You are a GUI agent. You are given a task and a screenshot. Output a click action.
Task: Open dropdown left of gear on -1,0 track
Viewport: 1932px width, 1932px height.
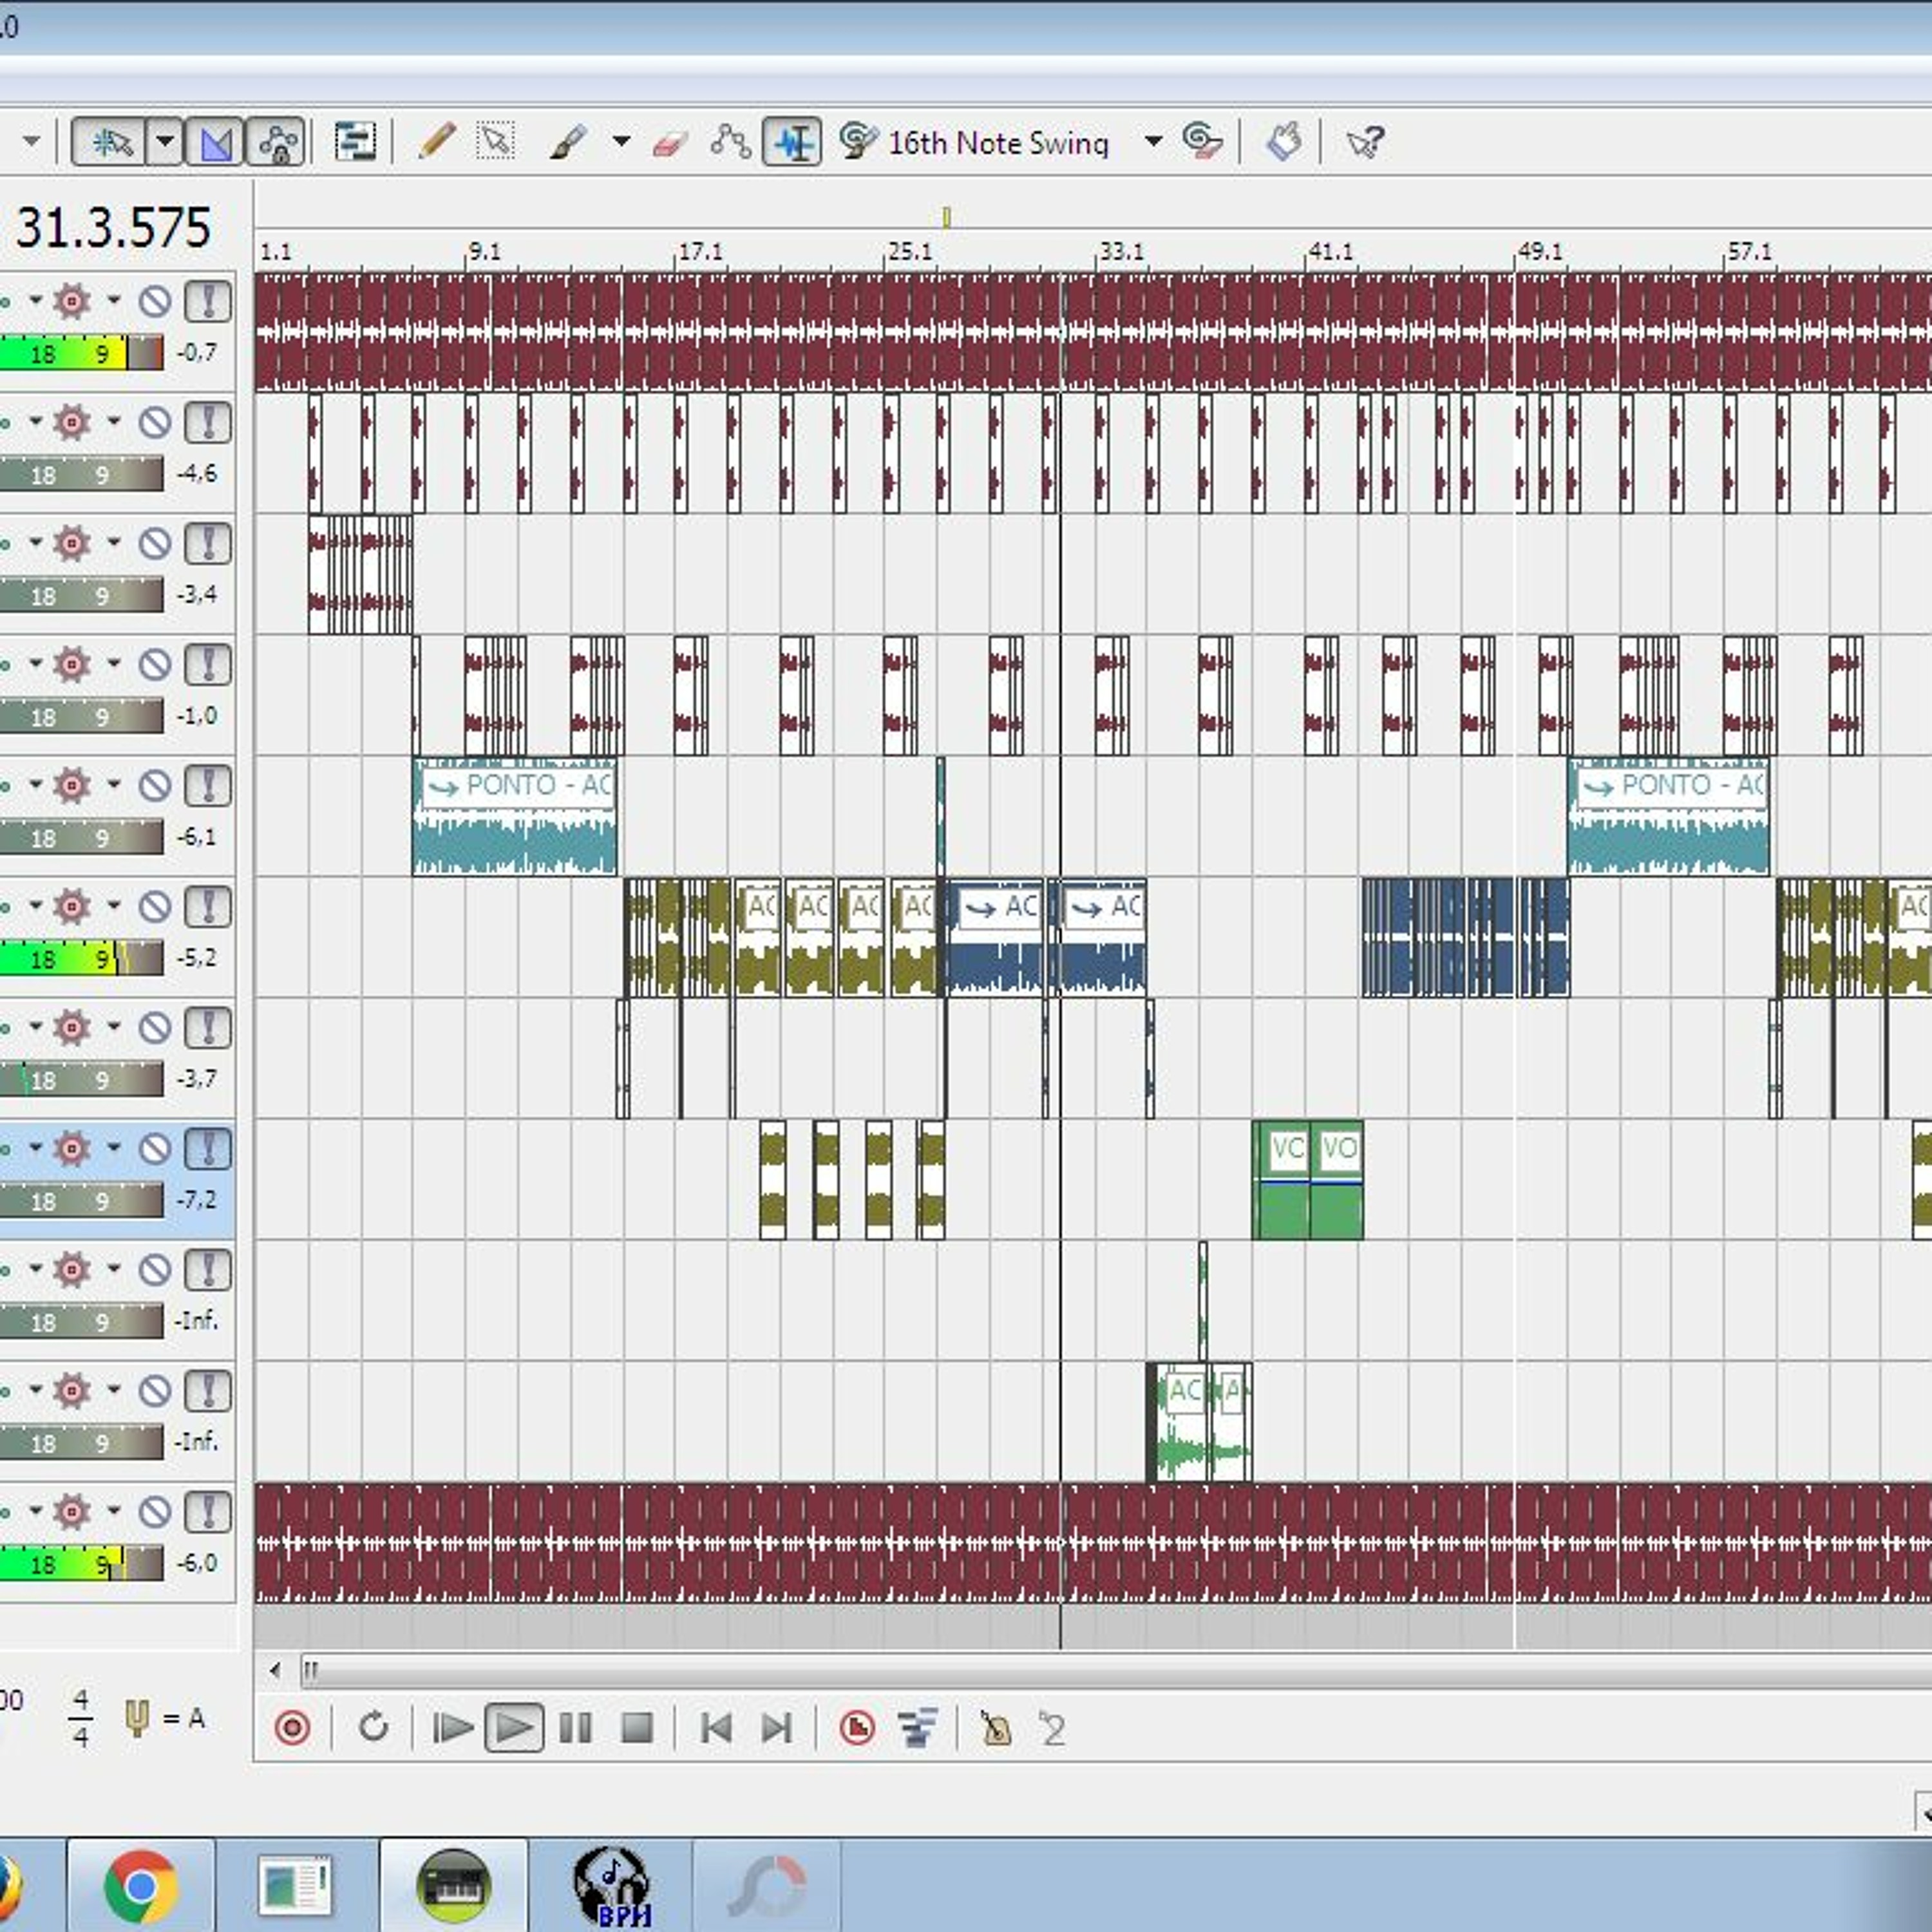click(x=35, y=664)
